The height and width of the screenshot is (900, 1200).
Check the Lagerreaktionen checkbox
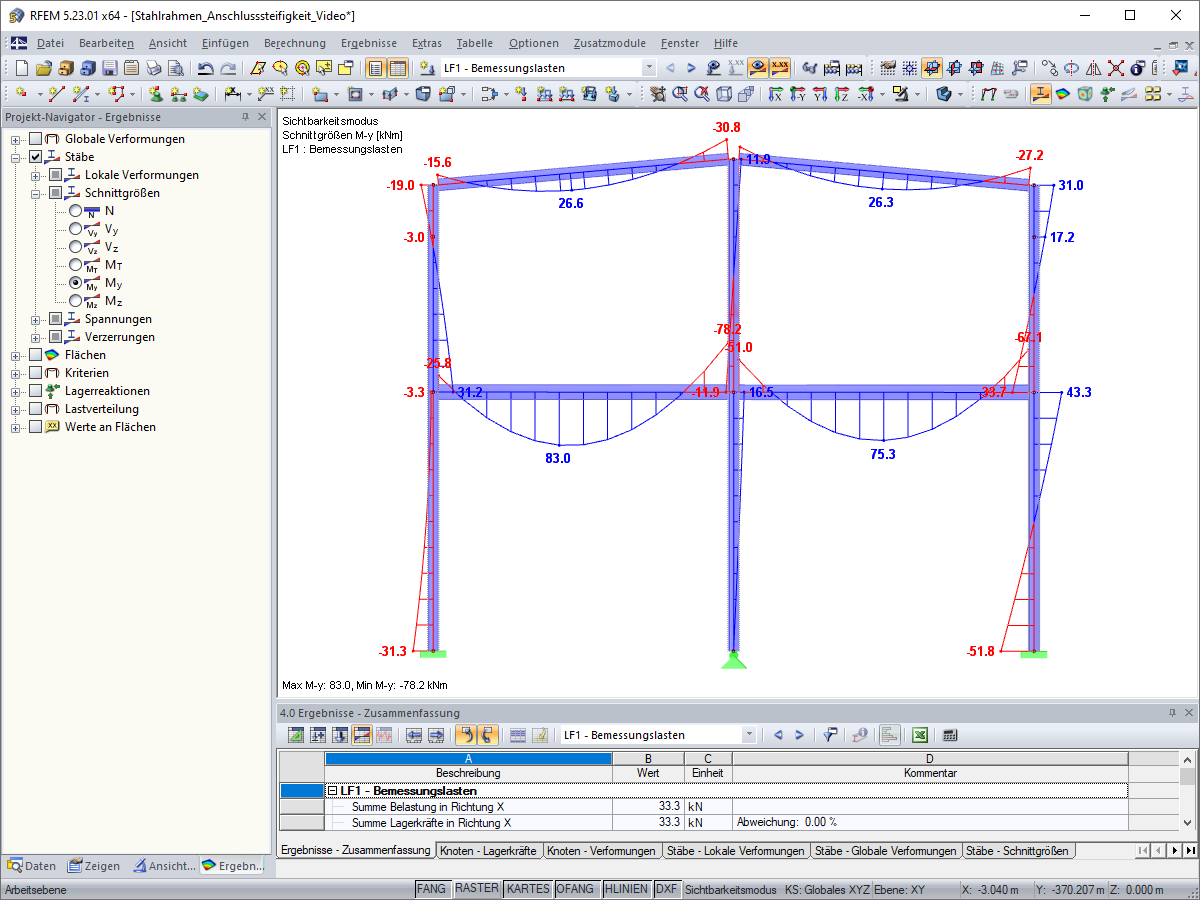[x=36, y=391]
